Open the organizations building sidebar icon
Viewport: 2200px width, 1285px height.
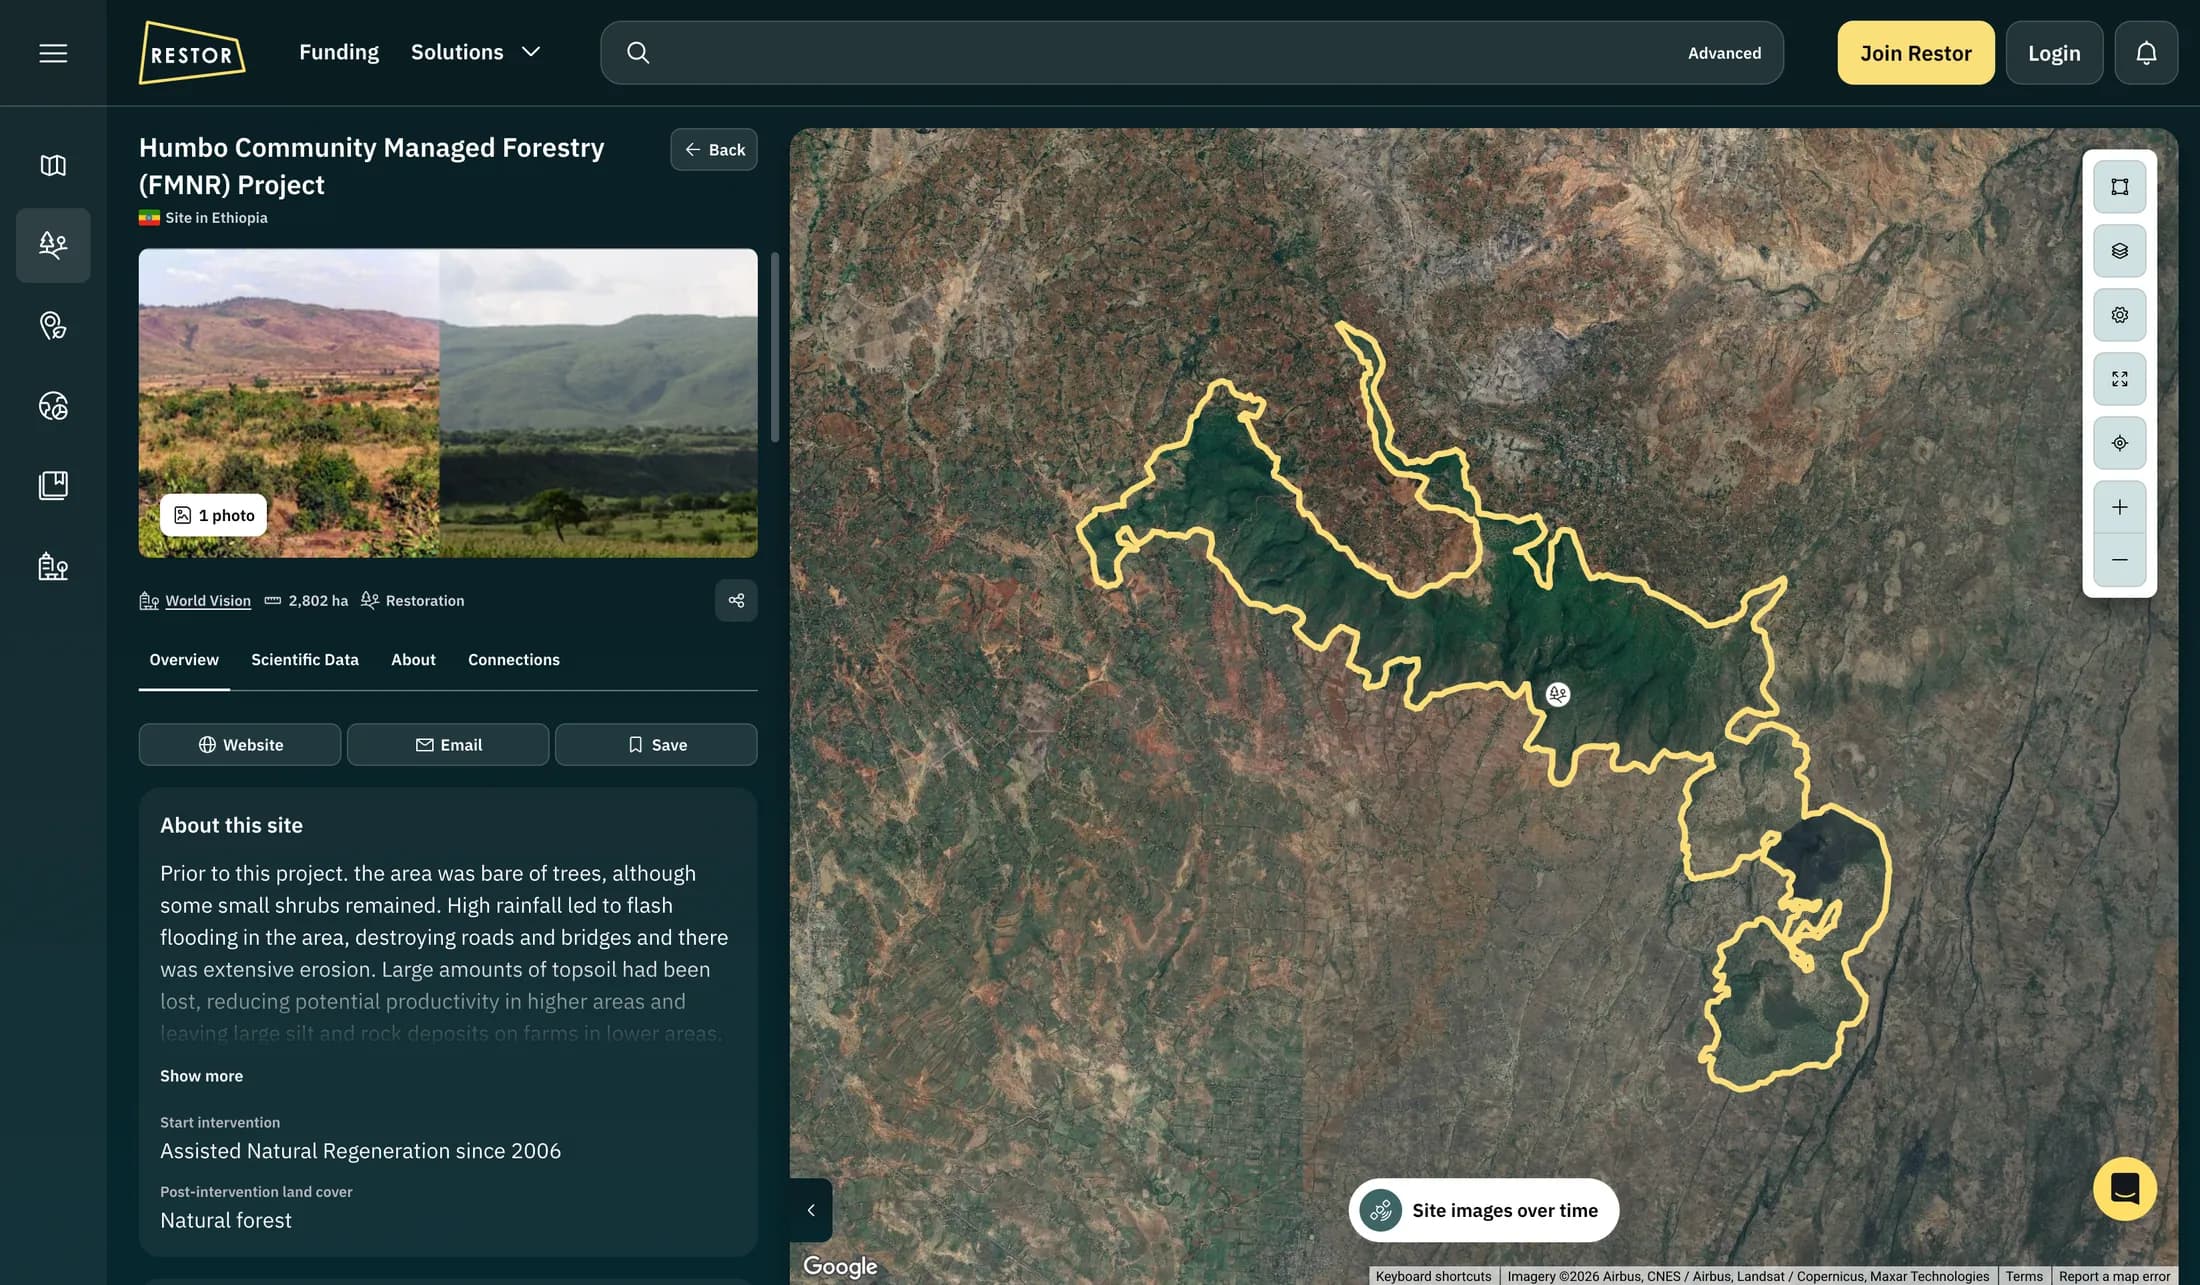53,566
